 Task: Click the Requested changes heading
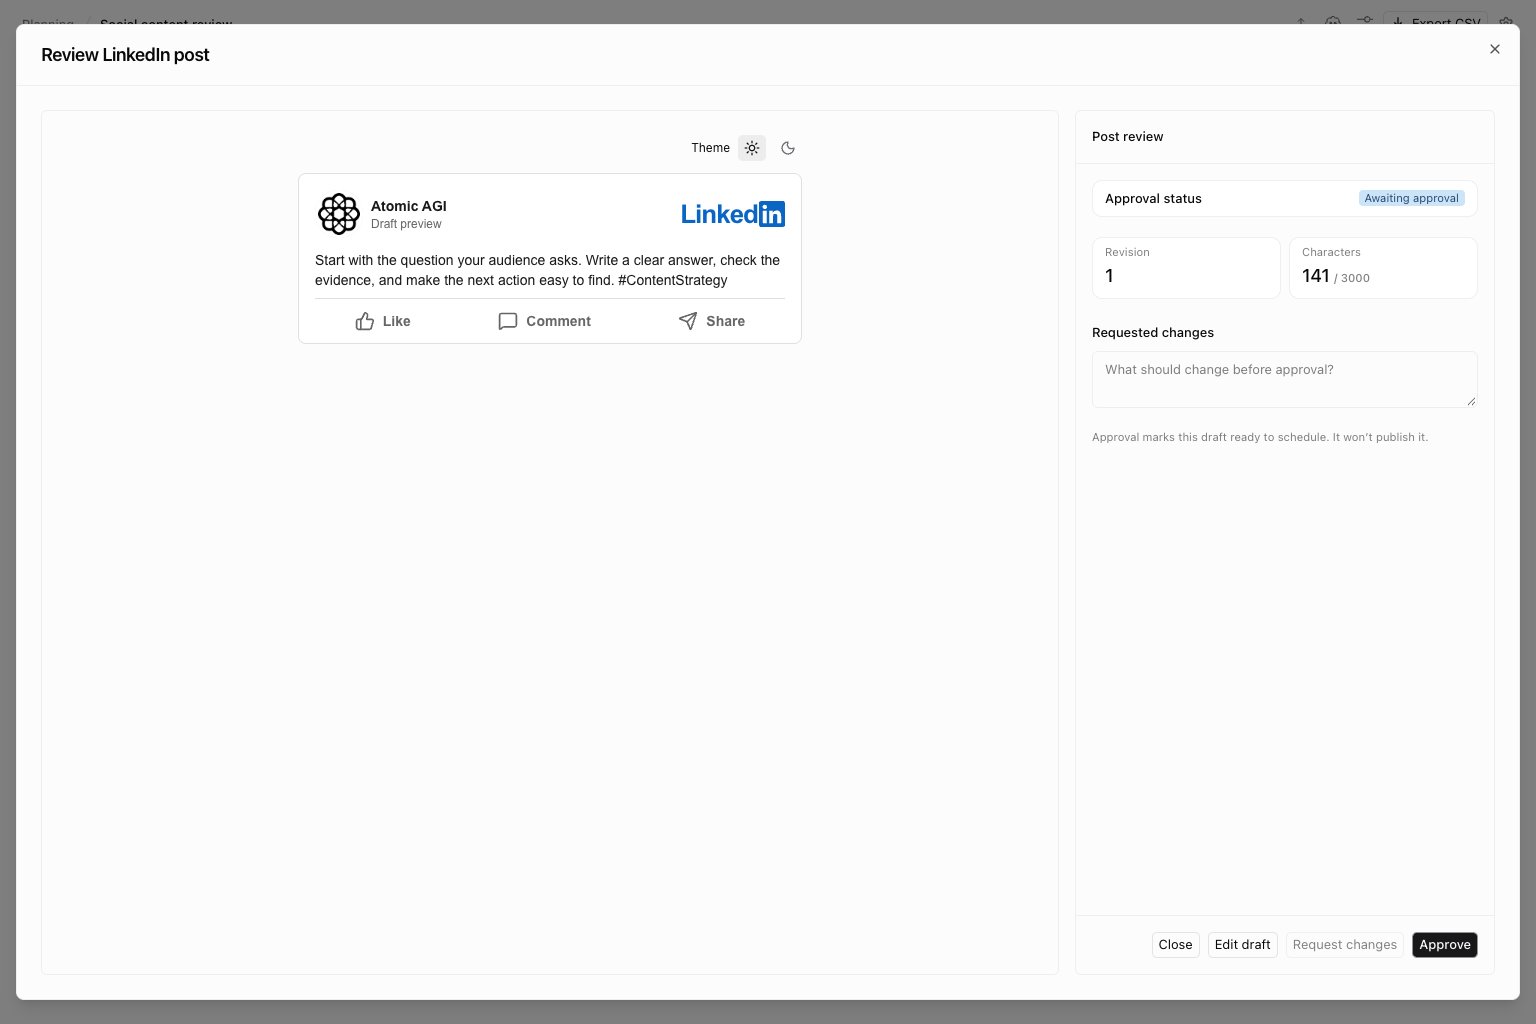(x=1153, y=333)
